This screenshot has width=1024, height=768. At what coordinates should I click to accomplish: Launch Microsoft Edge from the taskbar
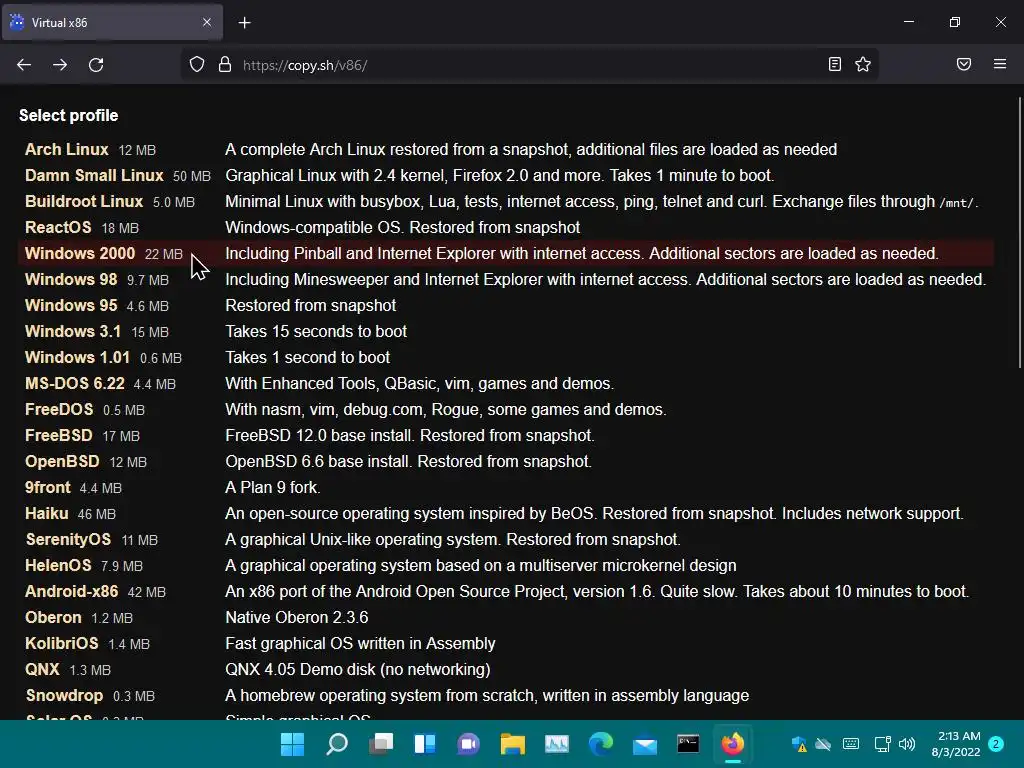[601, 744]
